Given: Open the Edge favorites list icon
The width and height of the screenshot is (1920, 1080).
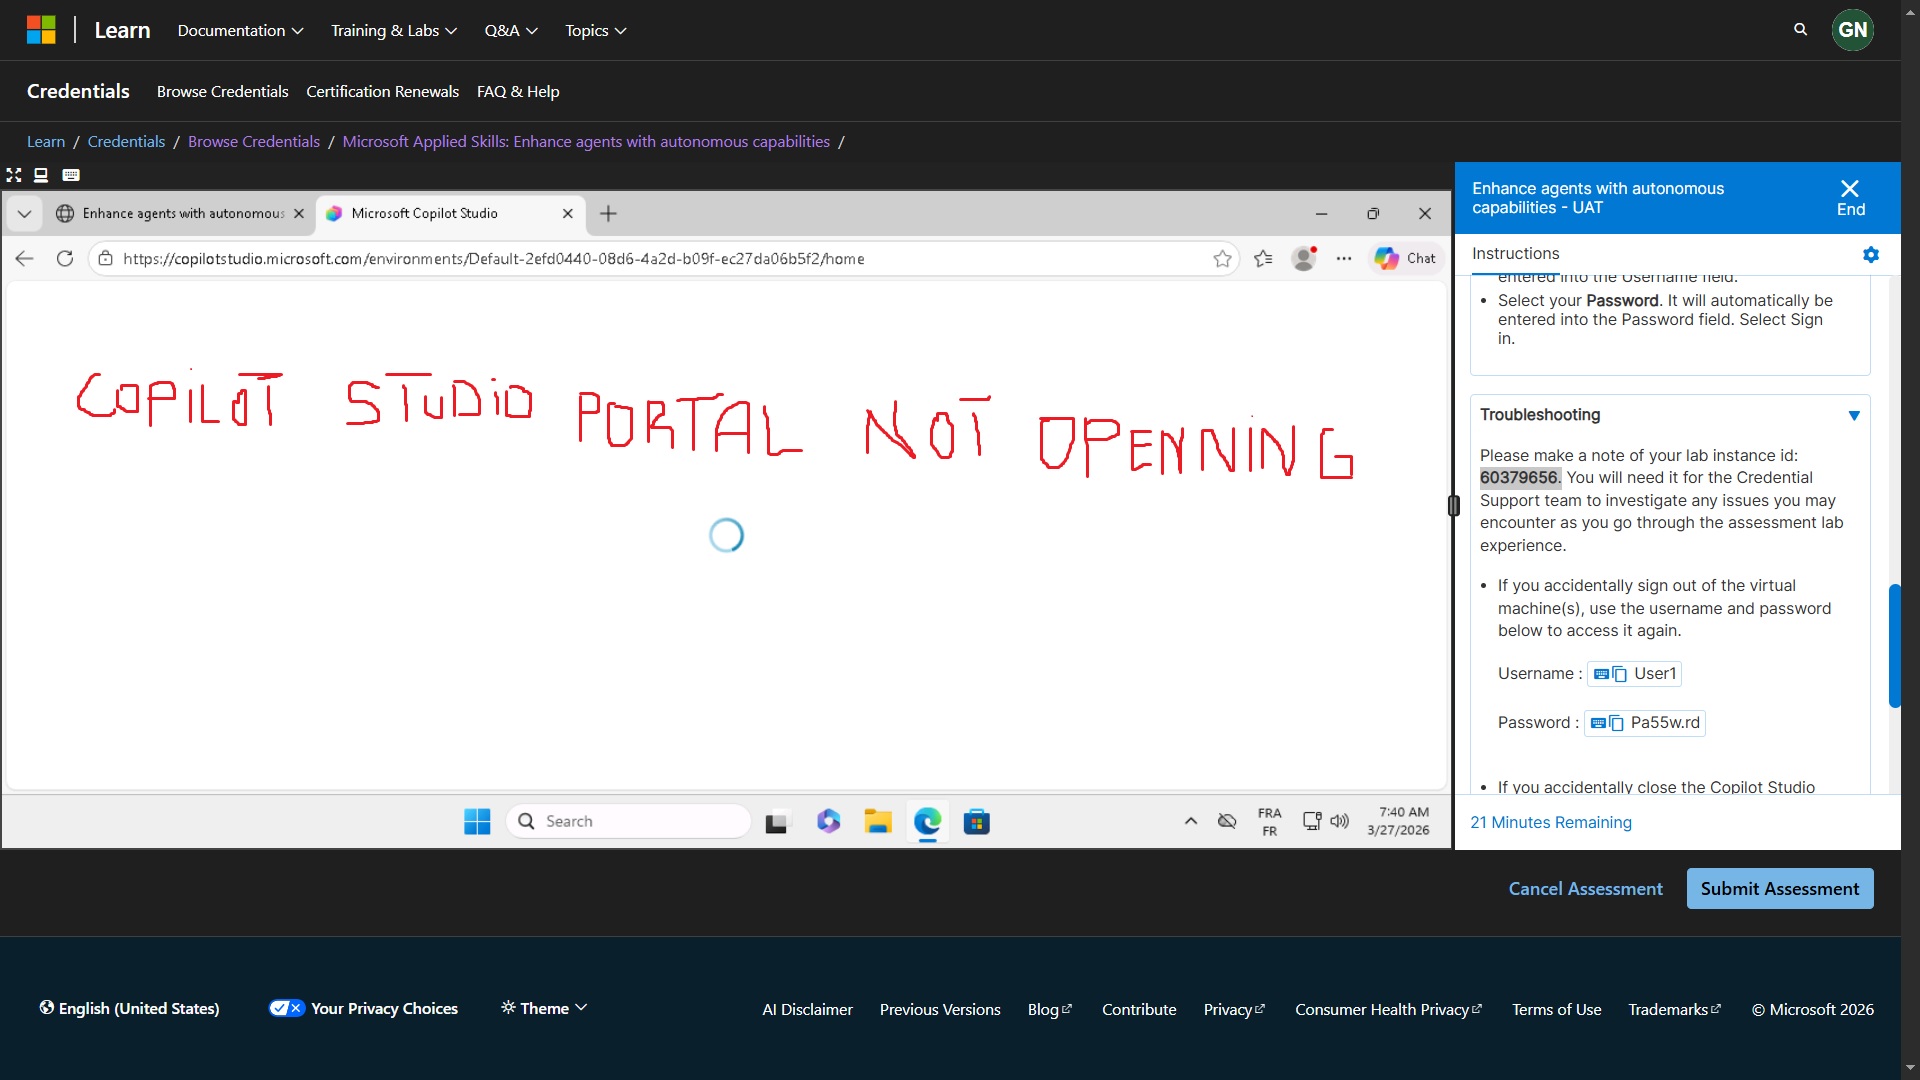Looking at the screenshot, I should (x=1263, y=259).
